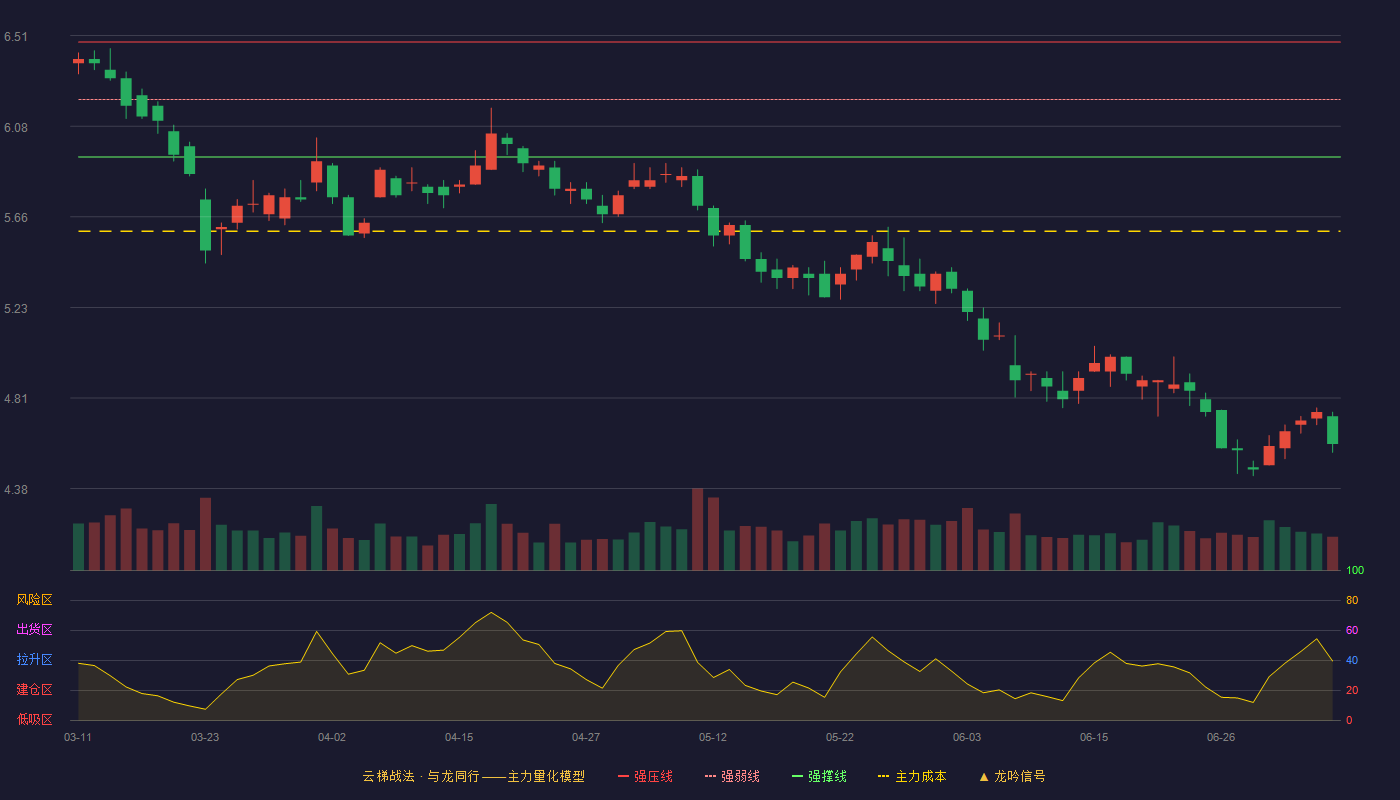Select the 建仓区 zone label
Screen dimensions: 1400x800
[34, 690]
